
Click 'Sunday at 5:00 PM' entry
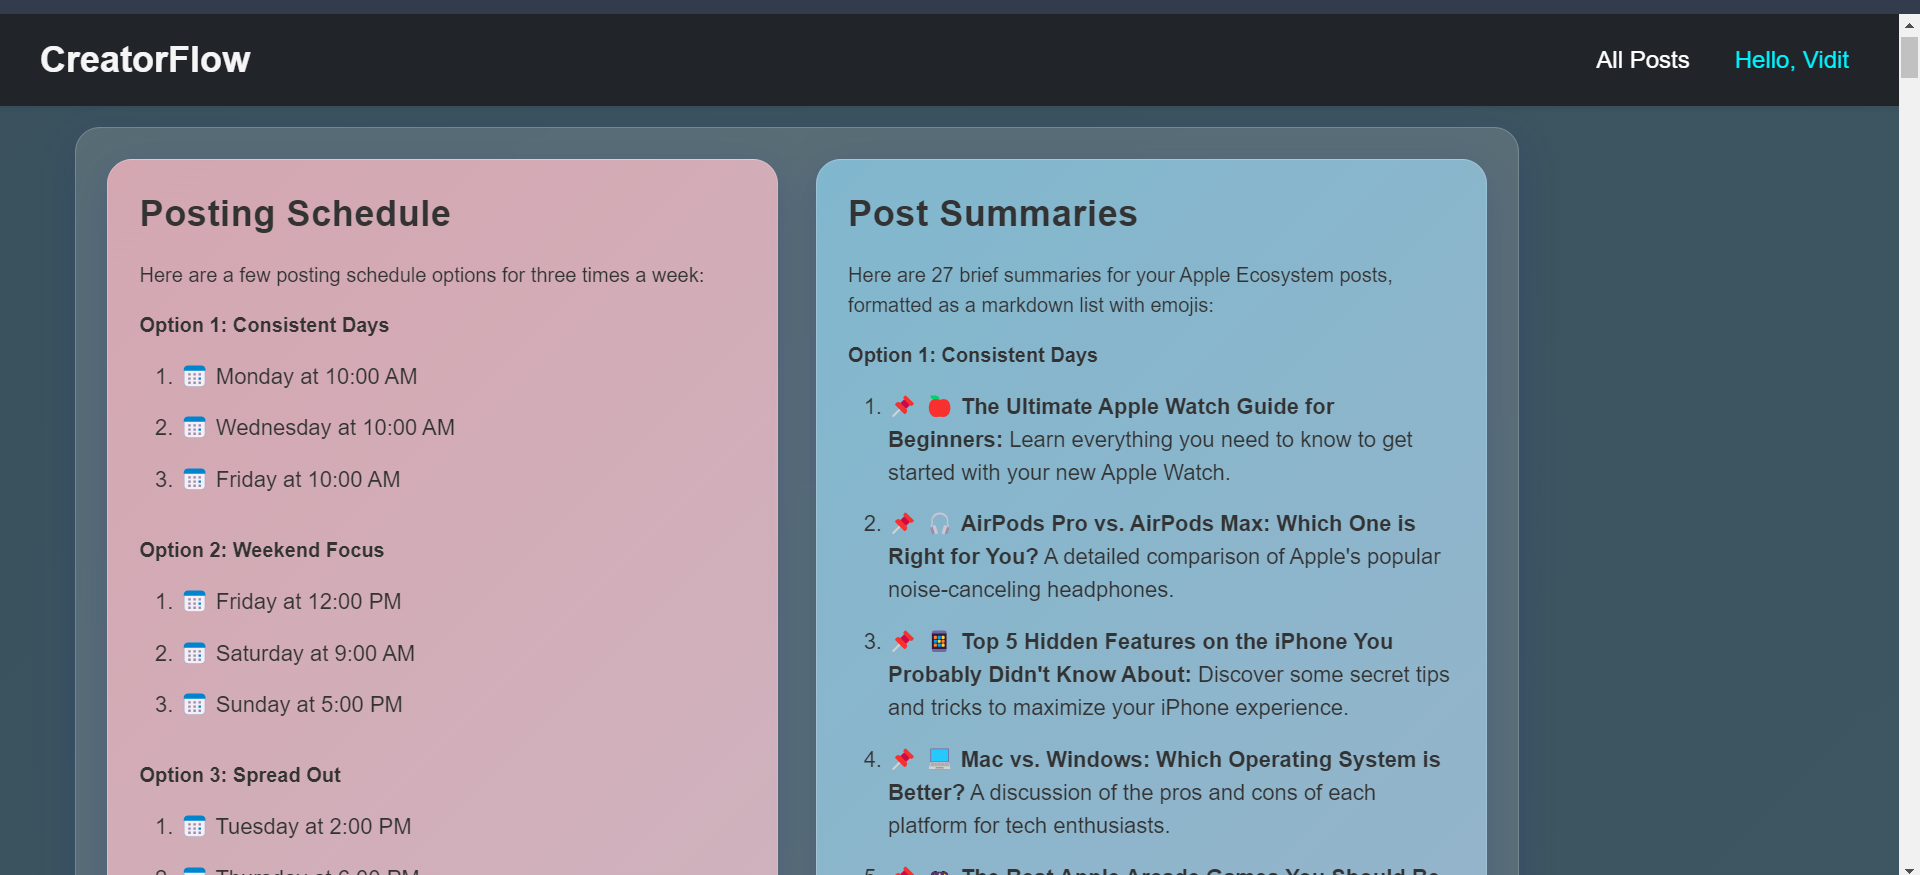point(309,705)
